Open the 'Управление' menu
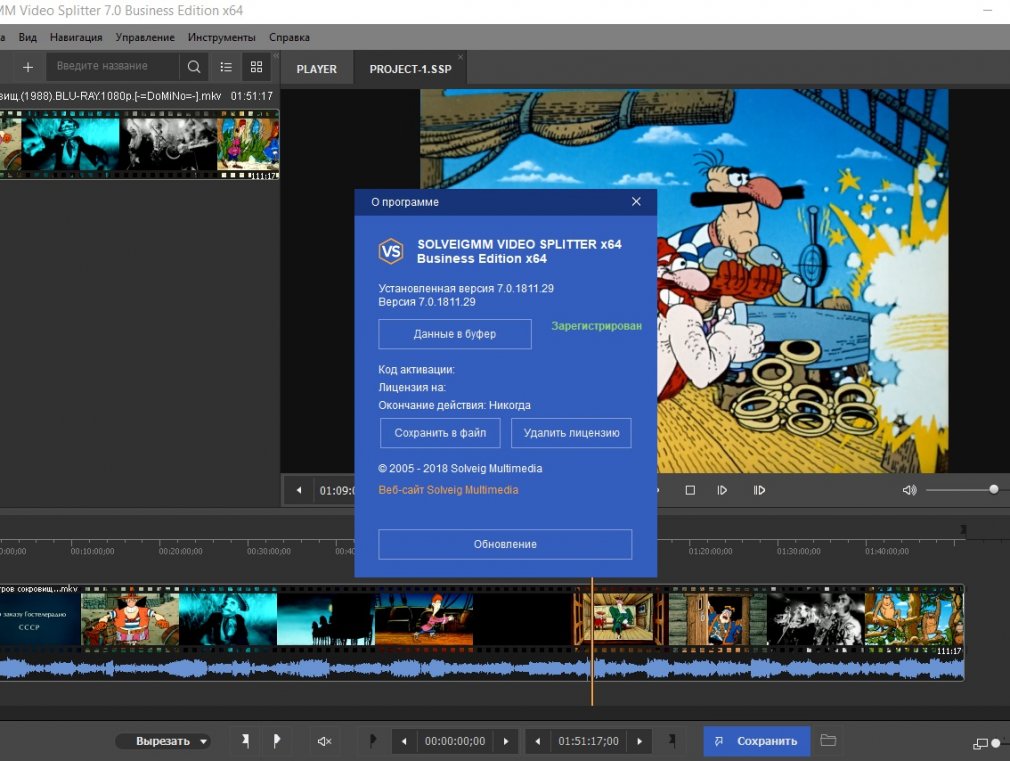The image size is (1010, 761). (145, 37)
